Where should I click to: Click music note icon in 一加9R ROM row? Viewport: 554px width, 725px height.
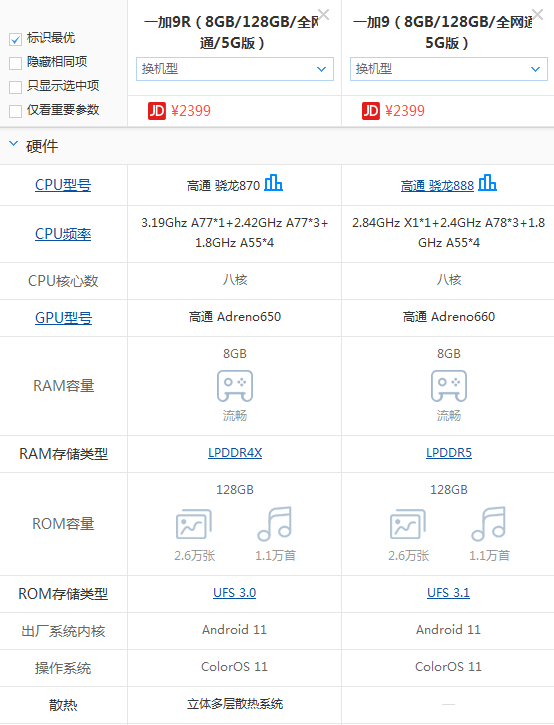tap(275, 524)
